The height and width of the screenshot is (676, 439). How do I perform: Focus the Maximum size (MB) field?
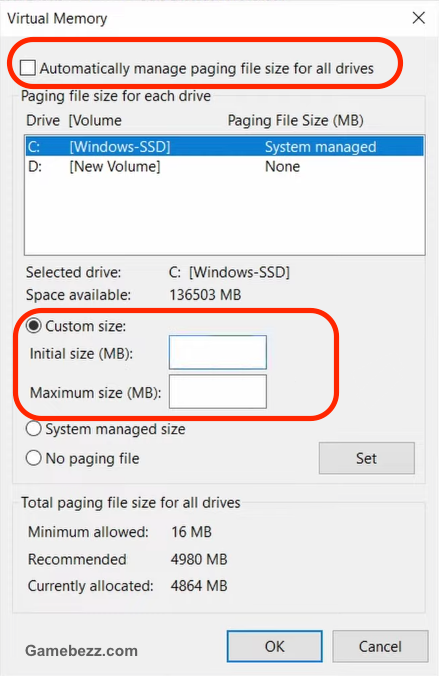pyautogui.click(x=218, y=391)
